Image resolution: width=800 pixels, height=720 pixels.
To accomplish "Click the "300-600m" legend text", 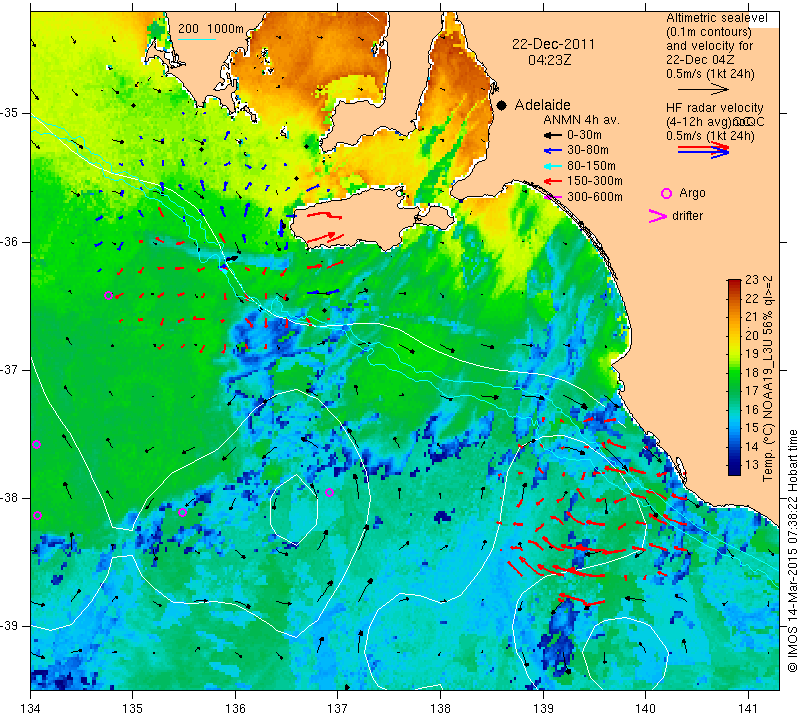I will (x=594, y=197).
